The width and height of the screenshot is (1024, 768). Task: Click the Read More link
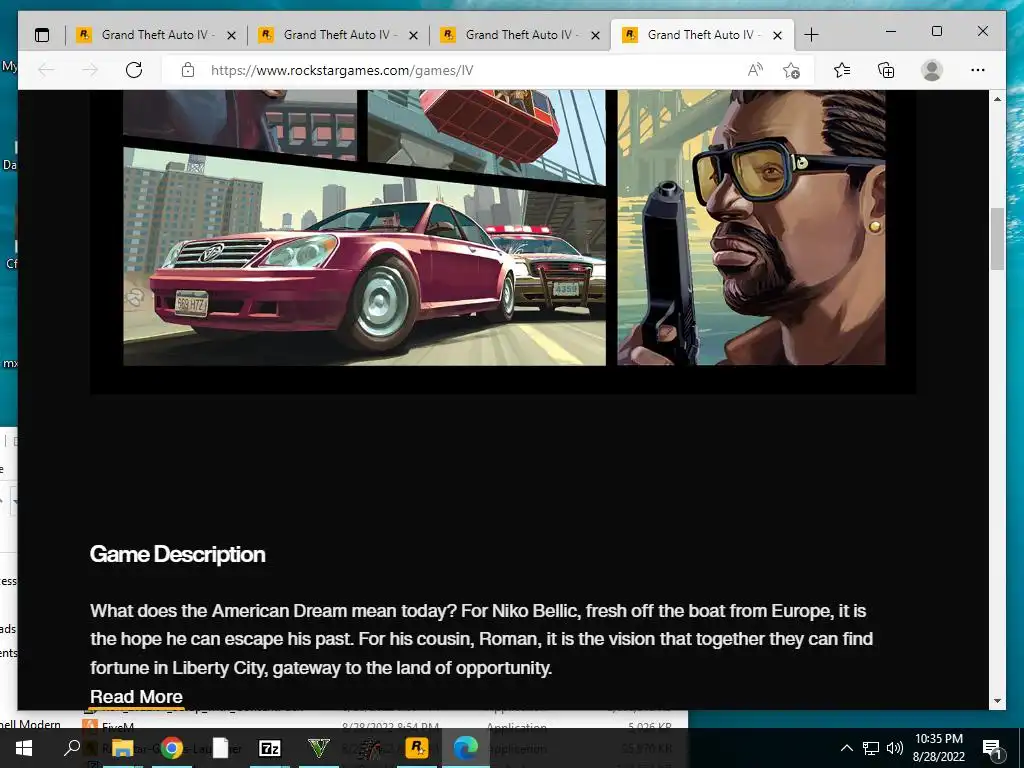[x=136, y=697]
